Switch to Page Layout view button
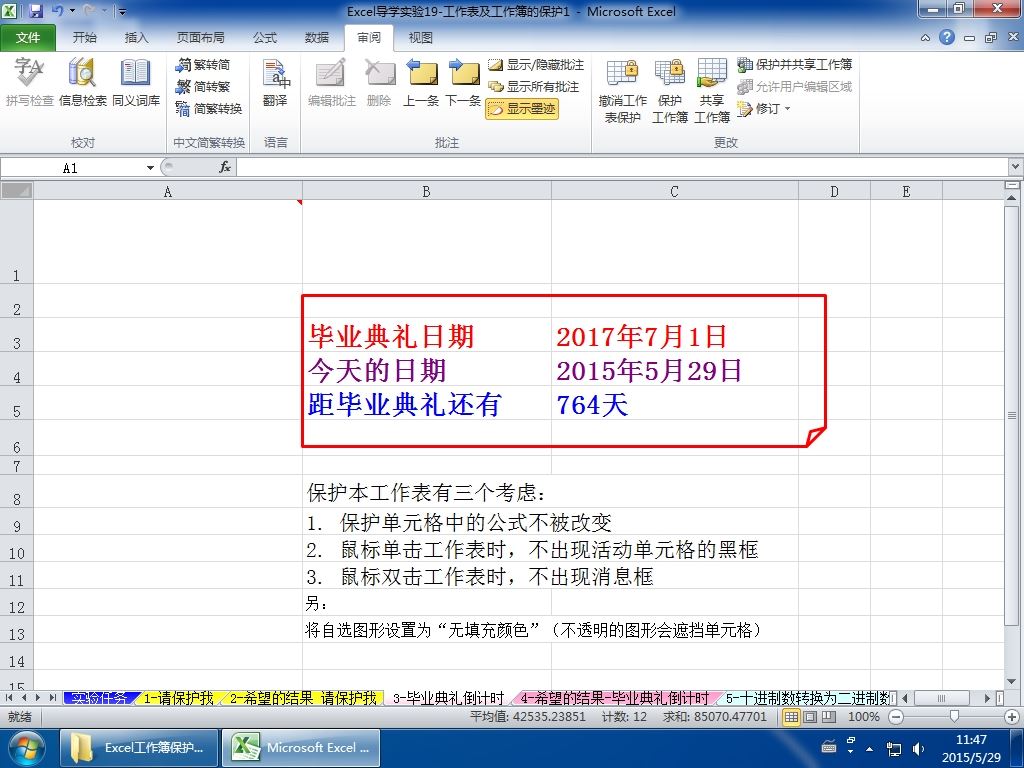1024x768 pixels. click(810, 717)
